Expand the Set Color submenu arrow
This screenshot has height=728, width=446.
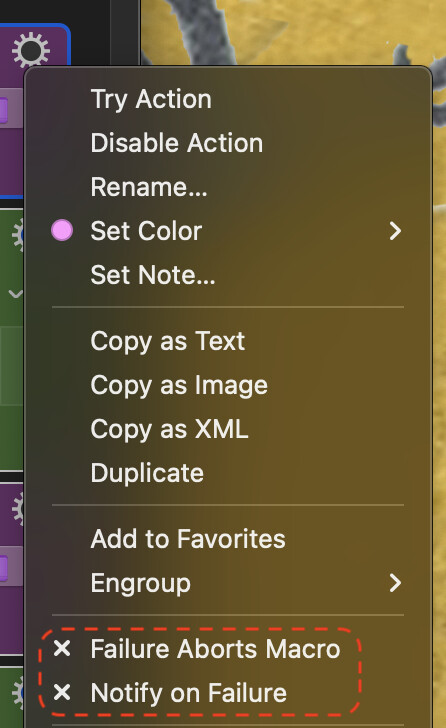(x=395, y=231)
